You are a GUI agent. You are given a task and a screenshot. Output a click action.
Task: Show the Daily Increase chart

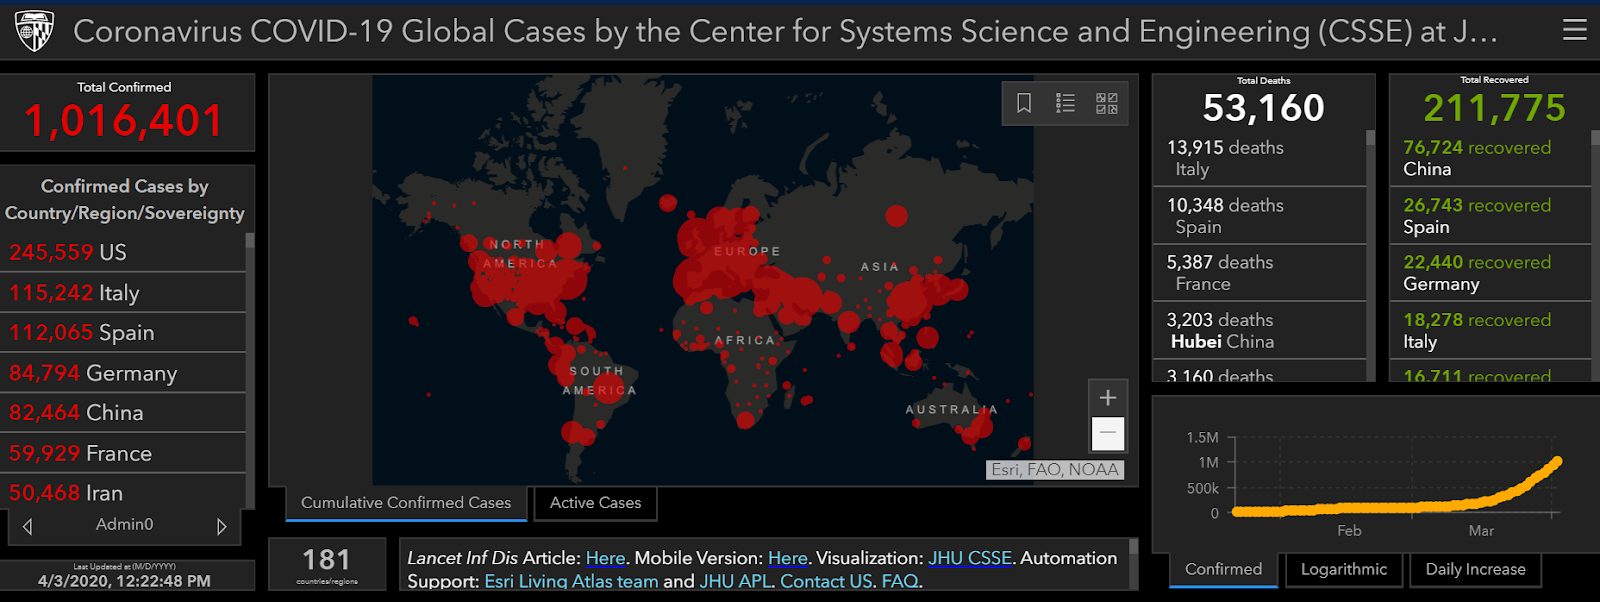pos(1475,569)
